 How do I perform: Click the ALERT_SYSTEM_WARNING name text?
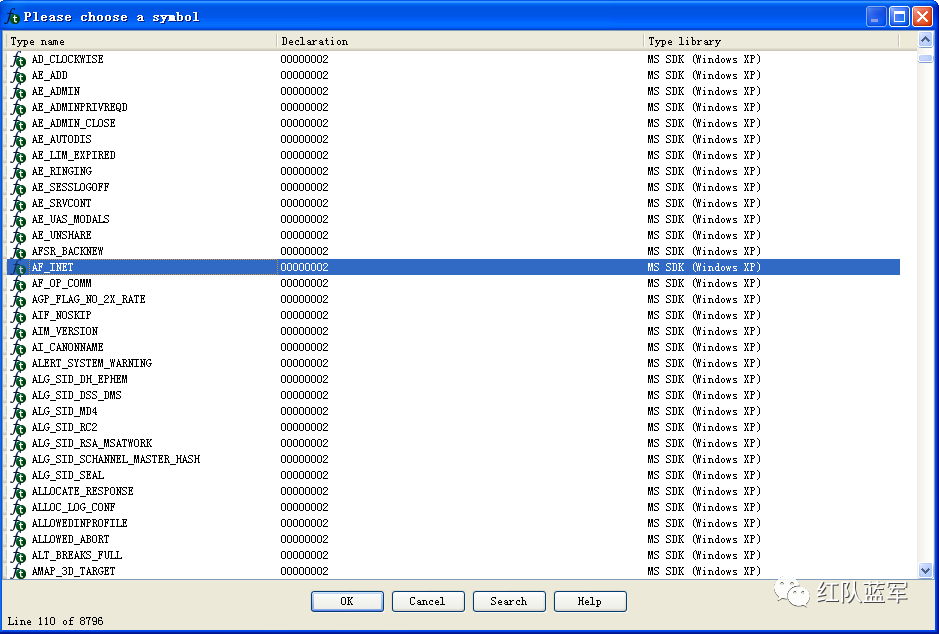click(92, 363)
